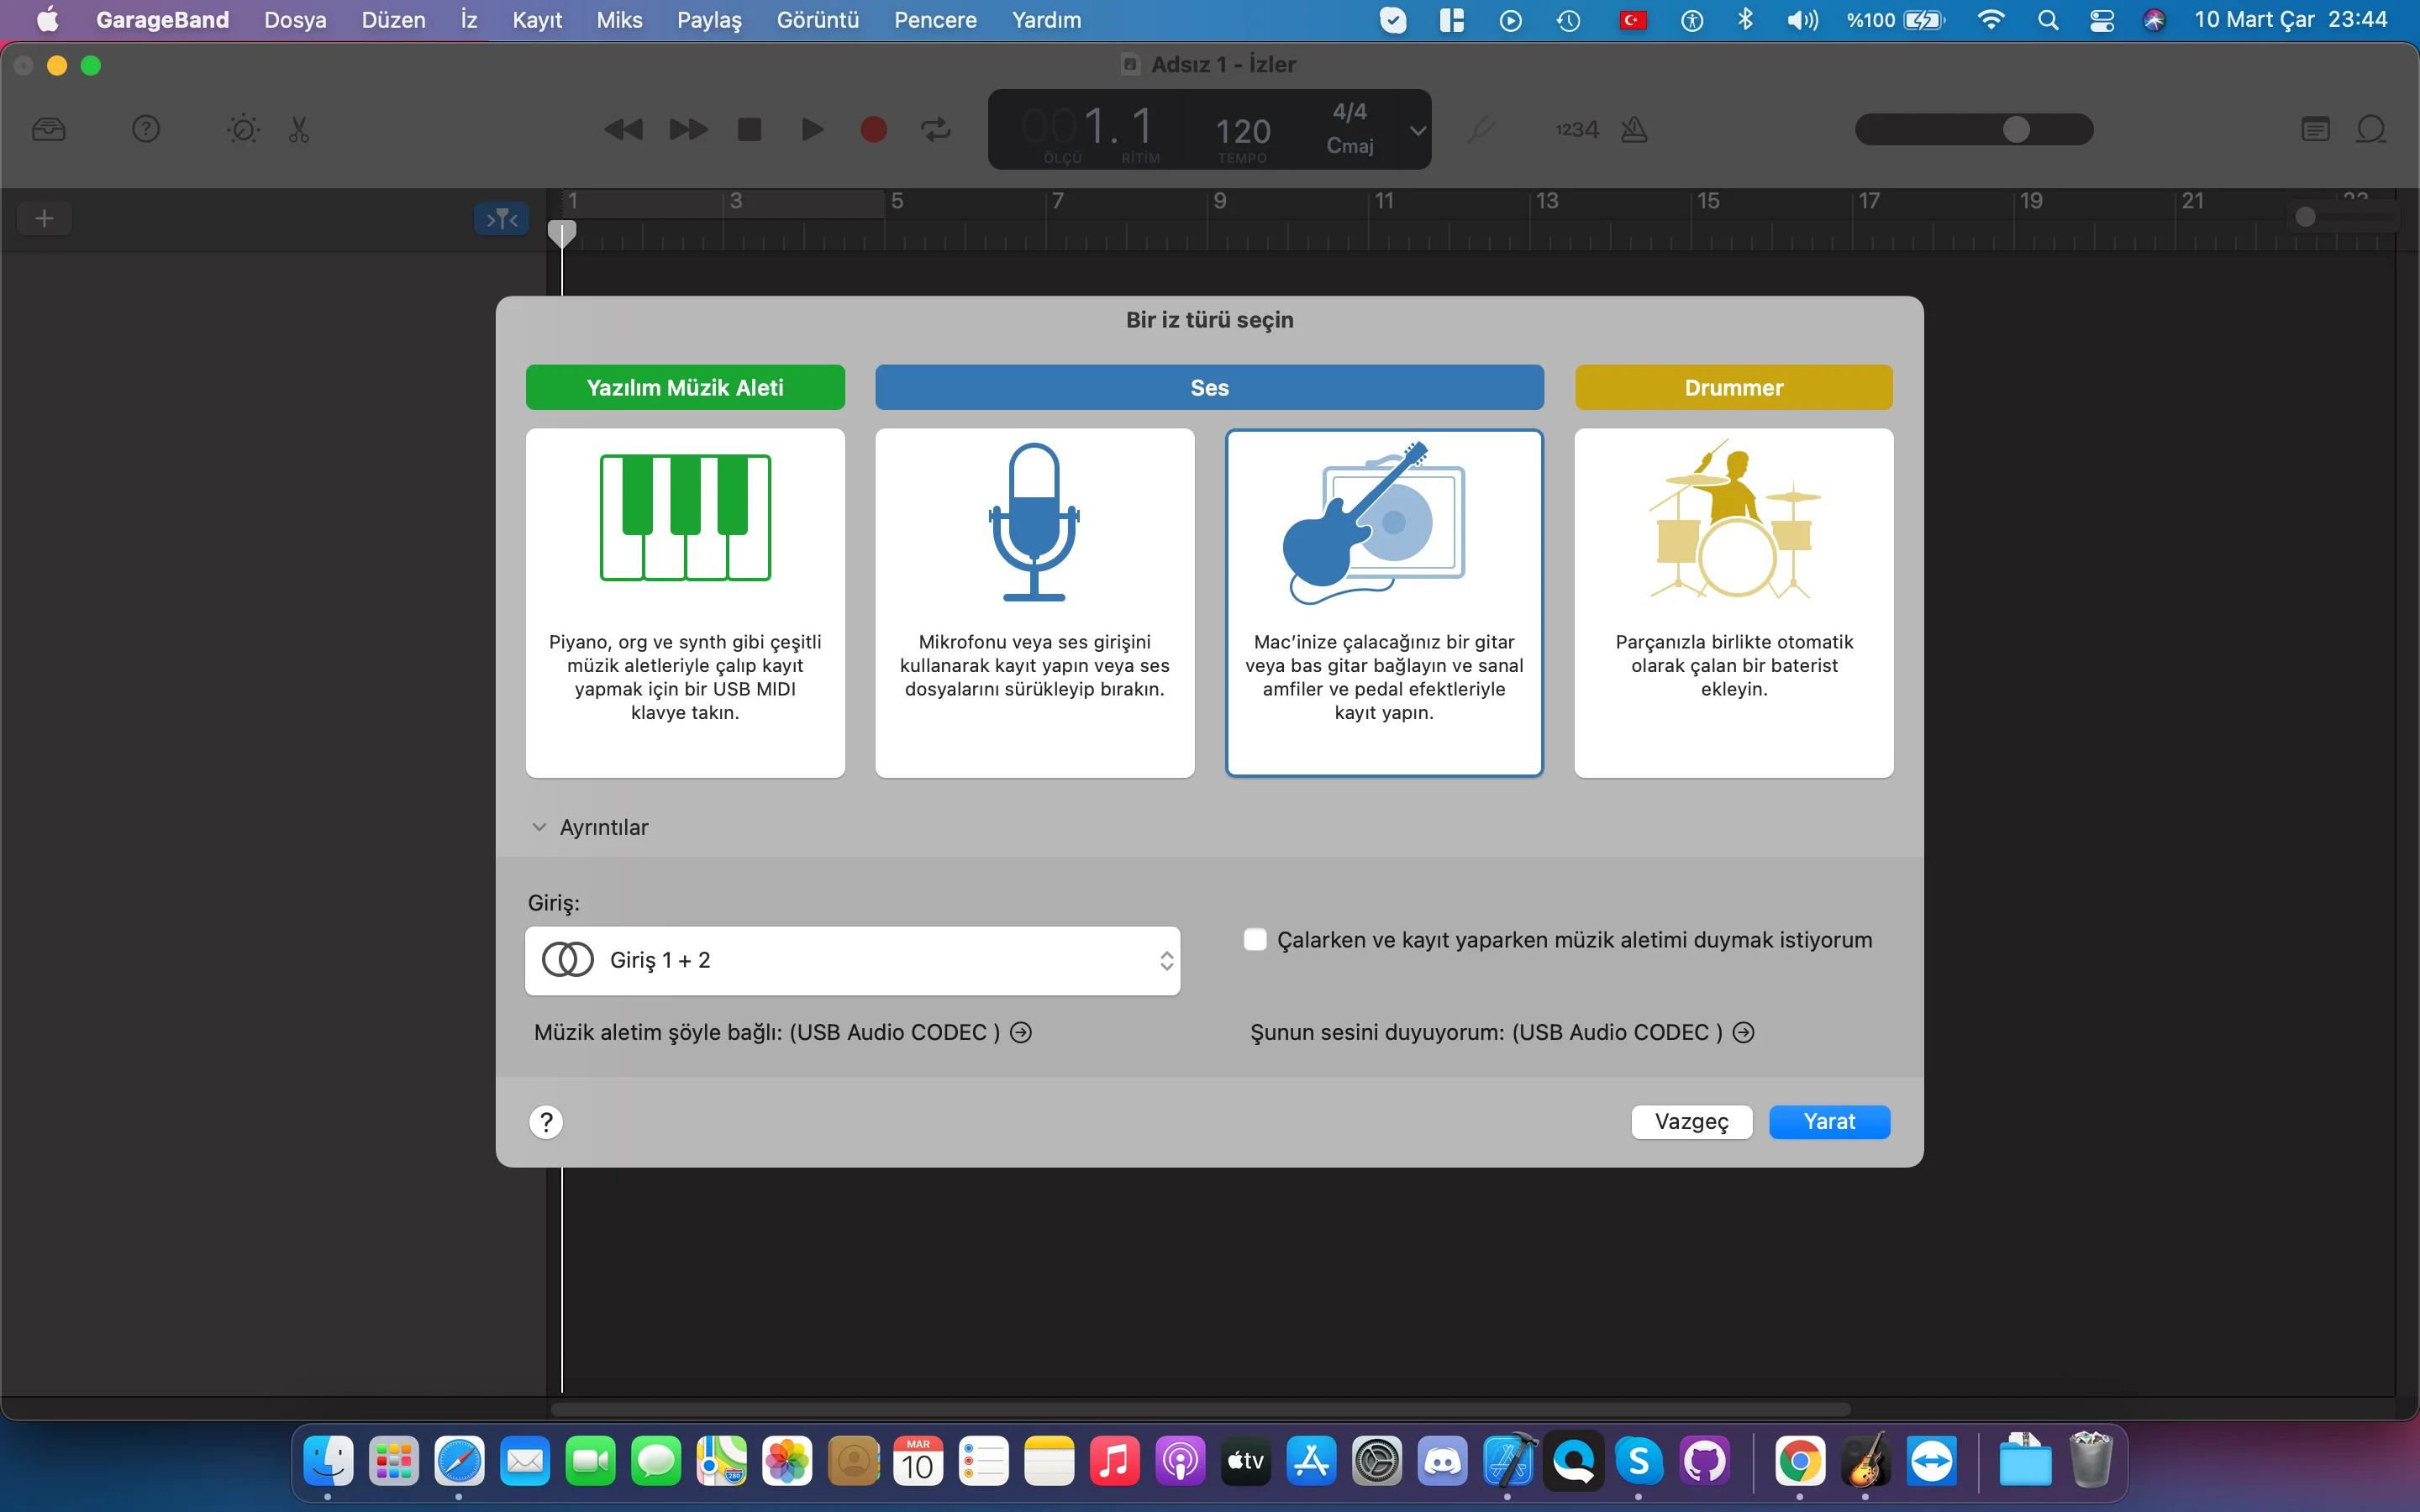Open the Smart Controls knob icon
Screen dimensions: 2420x1512
pyautogui.click(x=243, y=130)
